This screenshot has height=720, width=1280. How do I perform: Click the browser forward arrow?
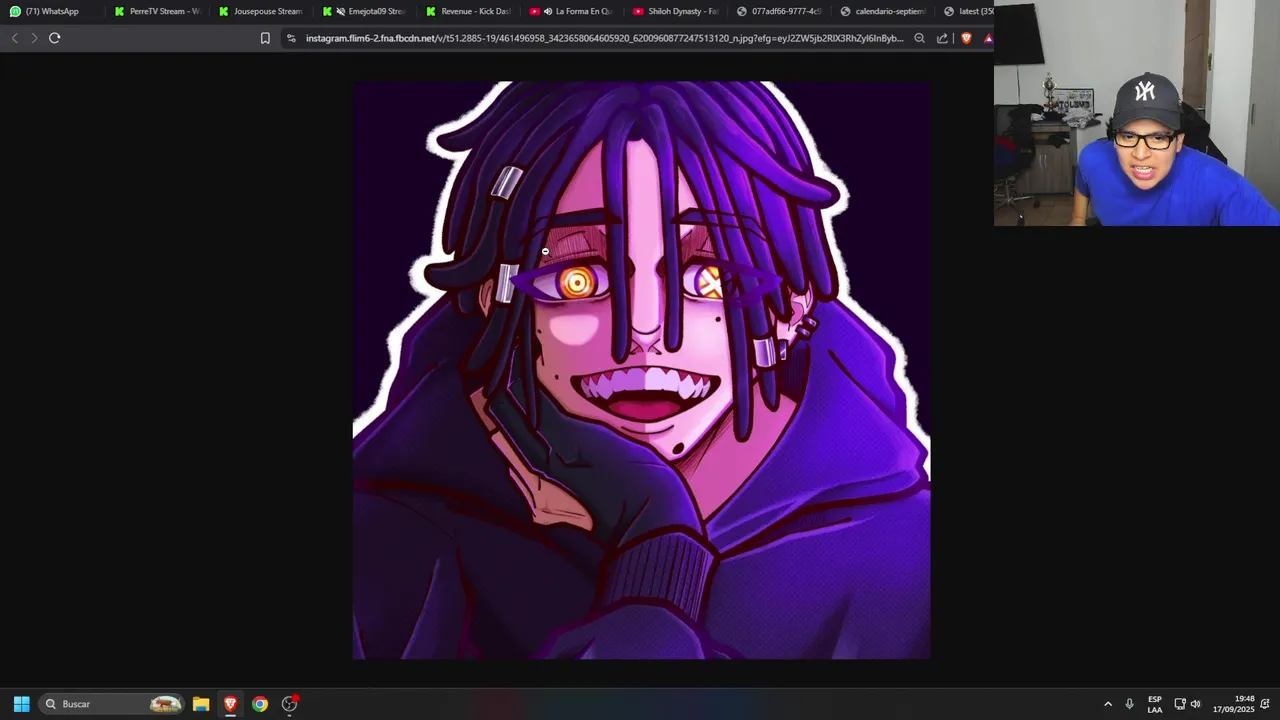(x=34, y=38)
